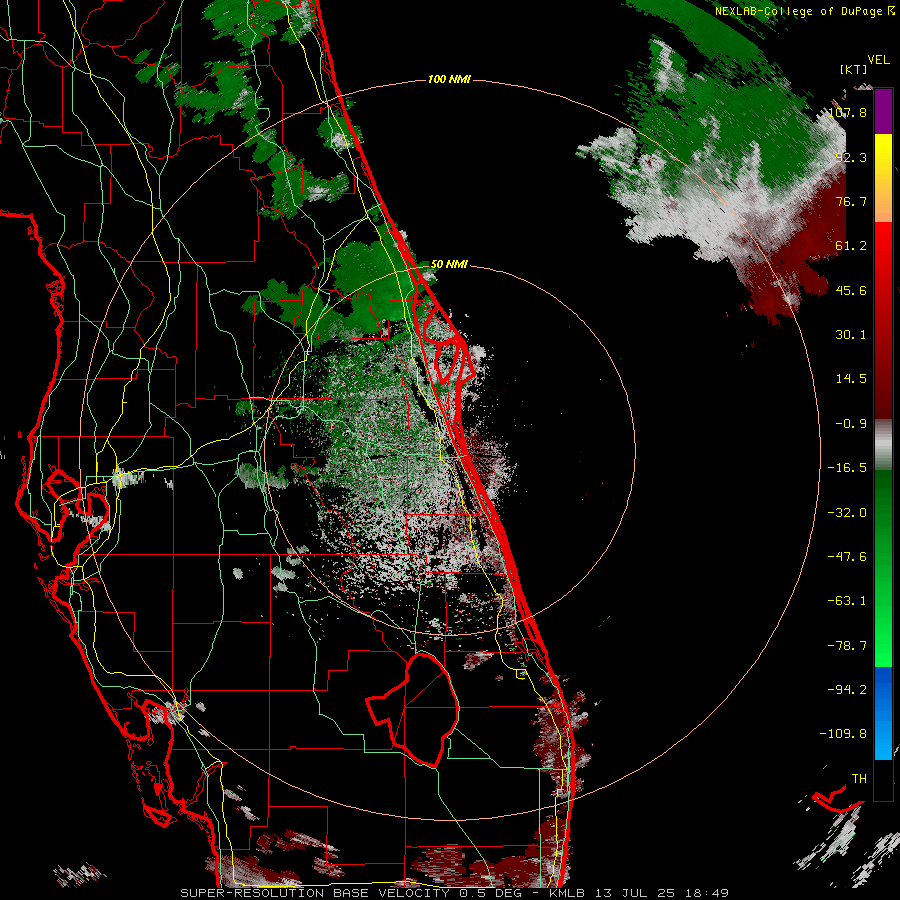900x900 pixels.
Task: Click the -78.7 value on velocity scale
Action: (x=847, y=646)
